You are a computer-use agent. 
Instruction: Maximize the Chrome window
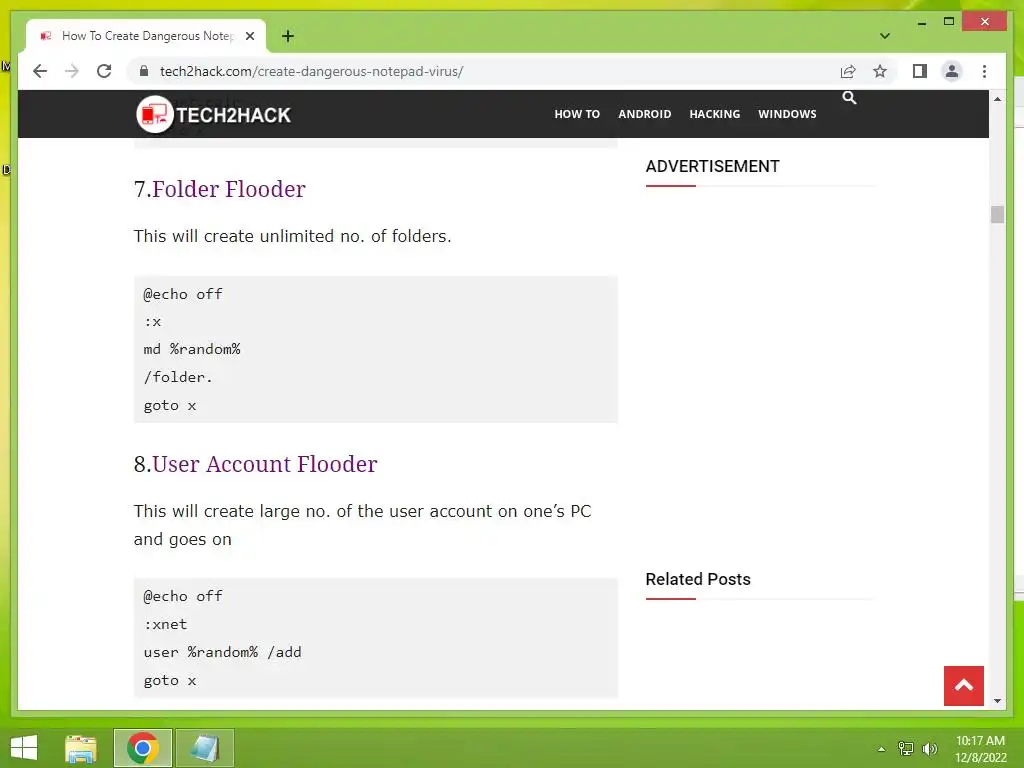coord(949,22)
